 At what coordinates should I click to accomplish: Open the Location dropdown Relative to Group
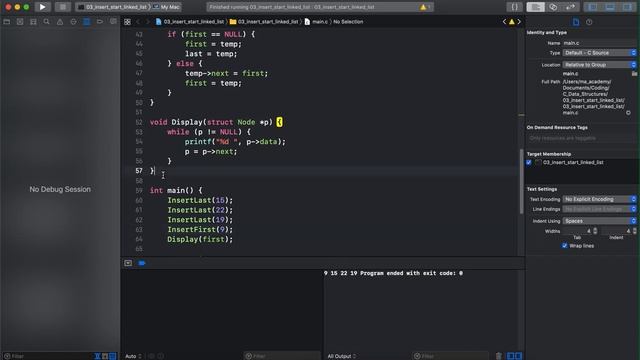pyautogui.click(x=599, y=64)
